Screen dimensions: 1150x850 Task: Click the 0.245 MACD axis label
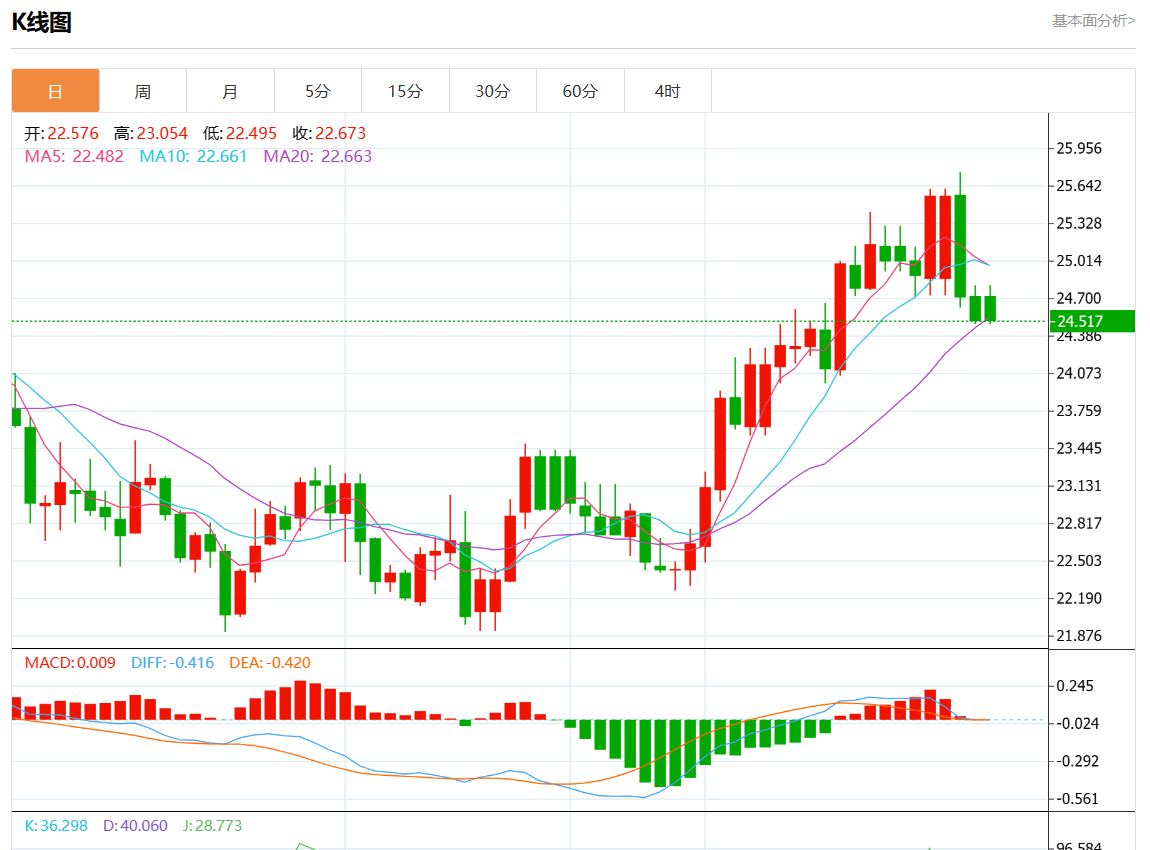click(1074, 686)
